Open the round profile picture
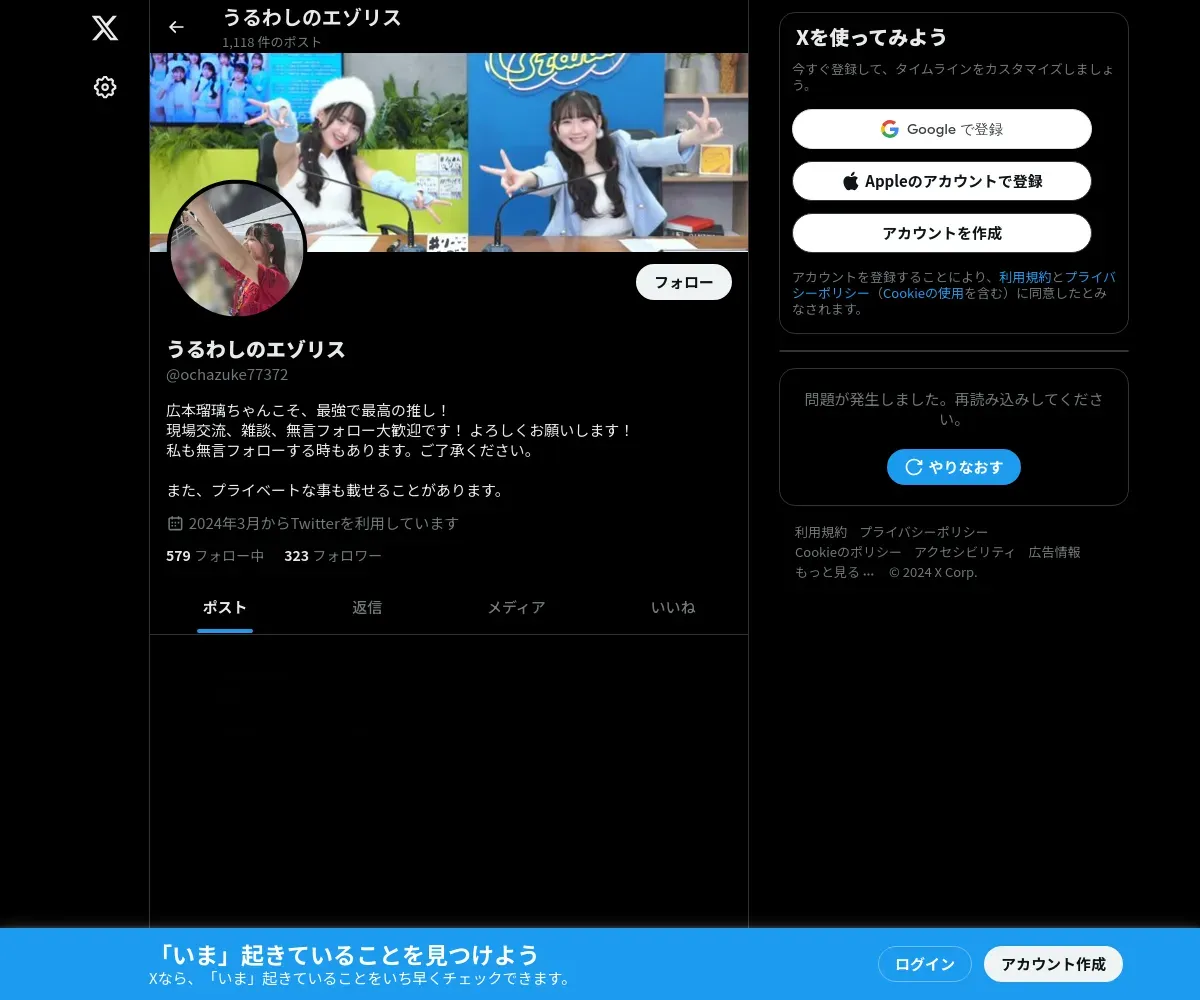This screenshot has height=1000, width=1200. coord(237,250)
